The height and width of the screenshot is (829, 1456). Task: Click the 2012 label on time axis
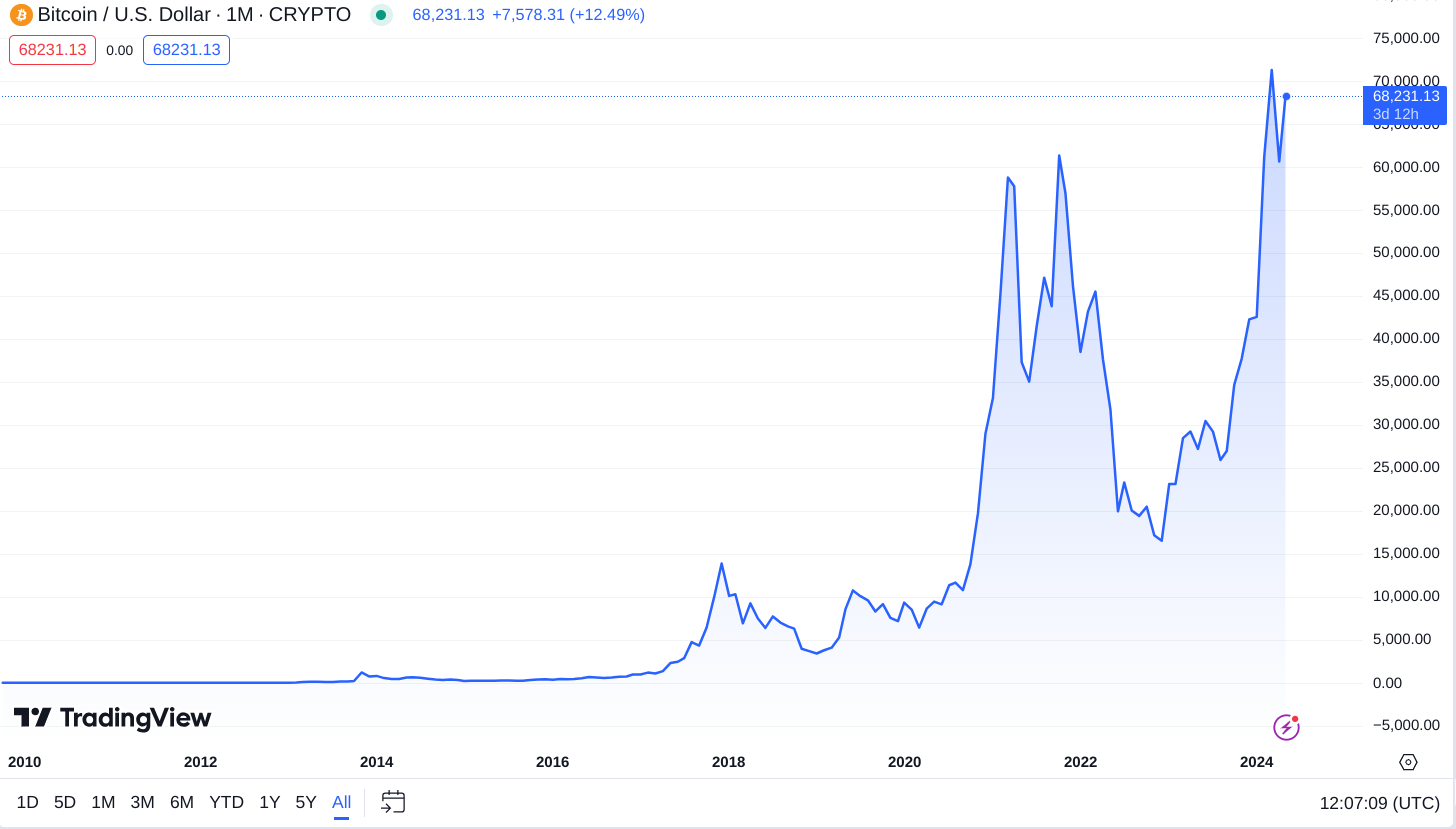point(200,762)
